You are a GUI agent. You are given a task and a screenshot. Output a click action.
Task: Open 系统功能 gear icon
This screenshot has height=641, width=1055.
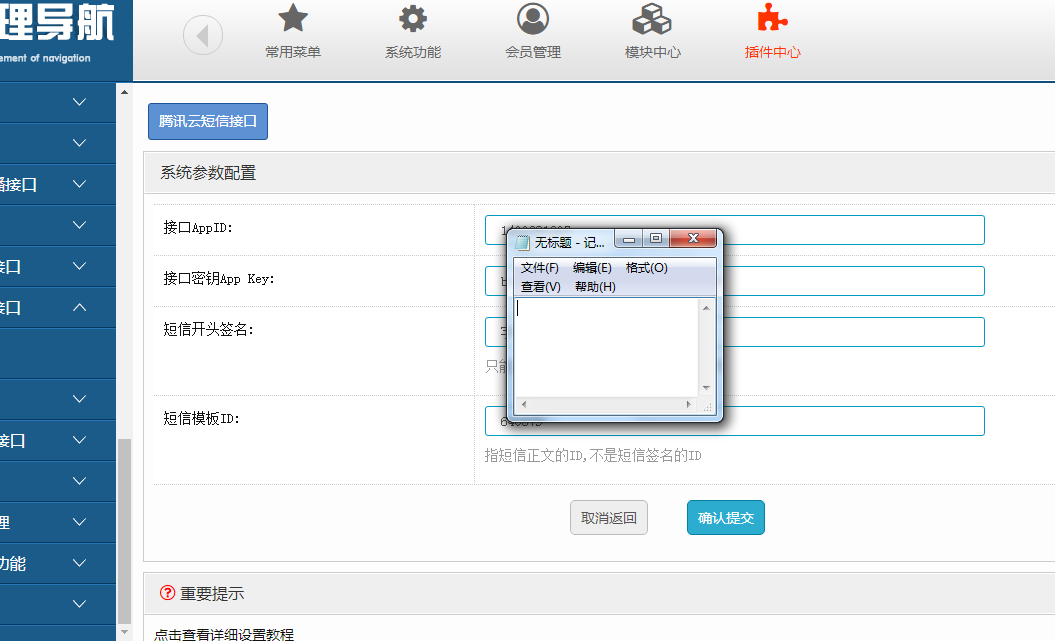click(413, 19)
